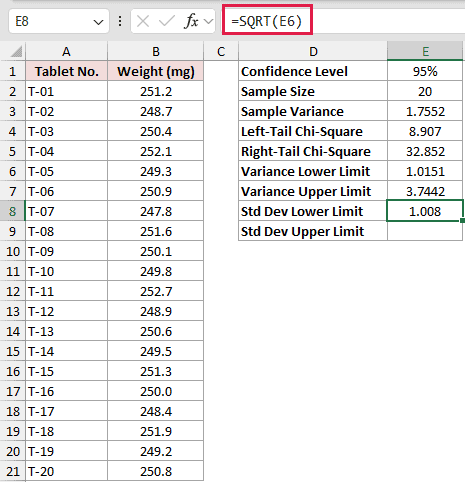Select cell with weight 251.9

tap(156, 431)
